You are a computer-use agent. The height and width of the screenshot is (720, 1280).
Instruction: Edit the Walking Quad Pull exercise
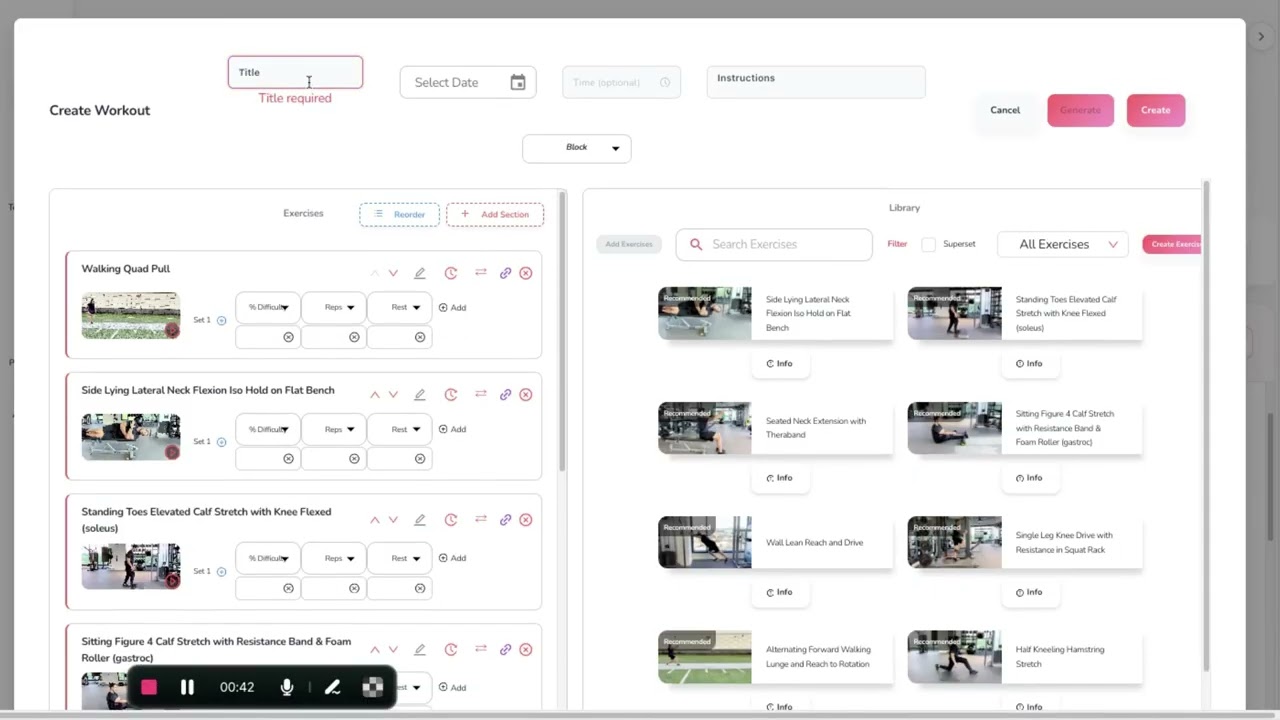420,273
